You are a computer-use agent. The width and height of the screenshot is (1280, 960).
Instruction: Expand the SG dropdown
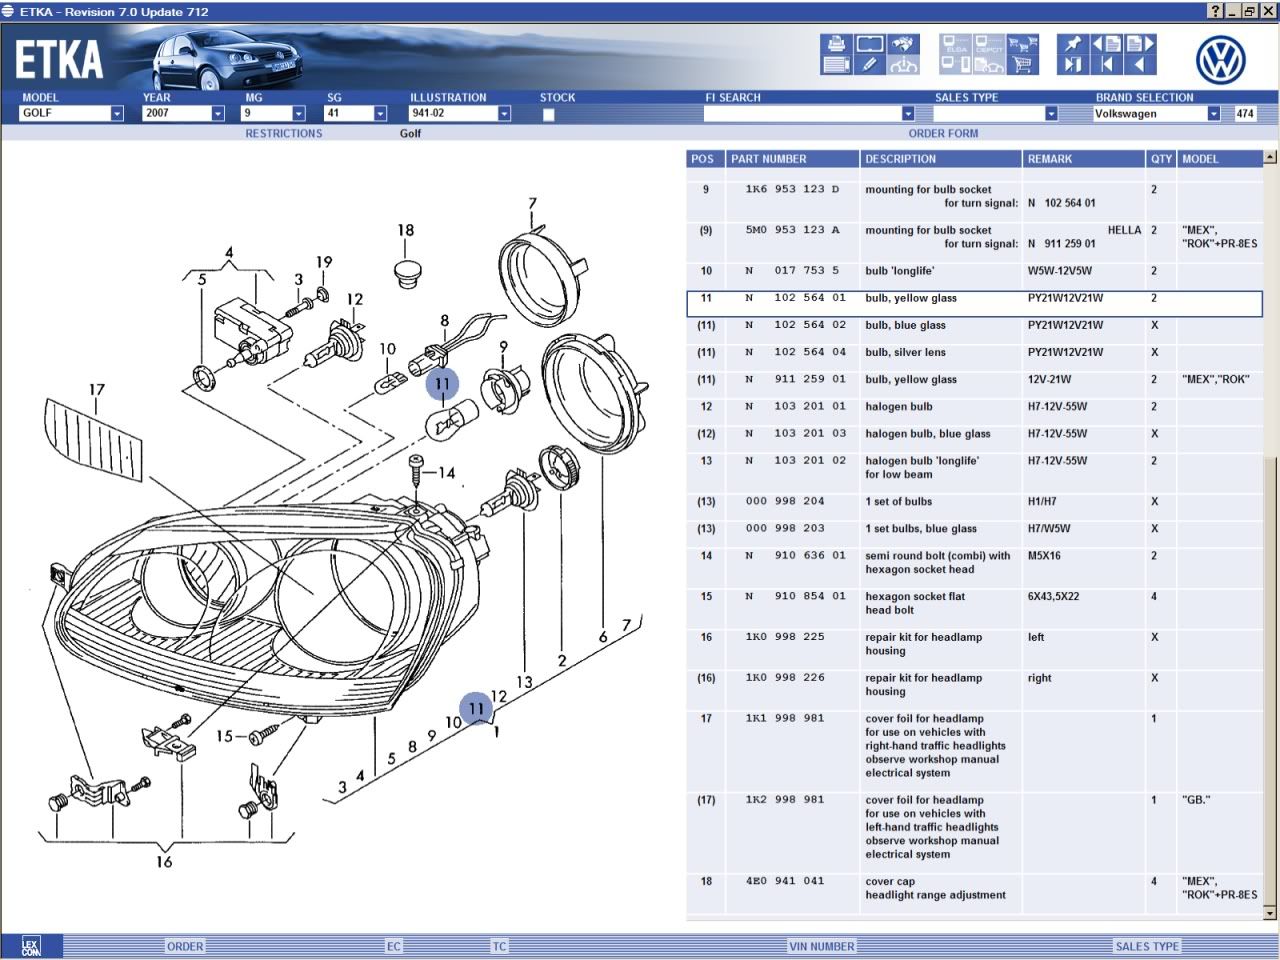(380, 114)
